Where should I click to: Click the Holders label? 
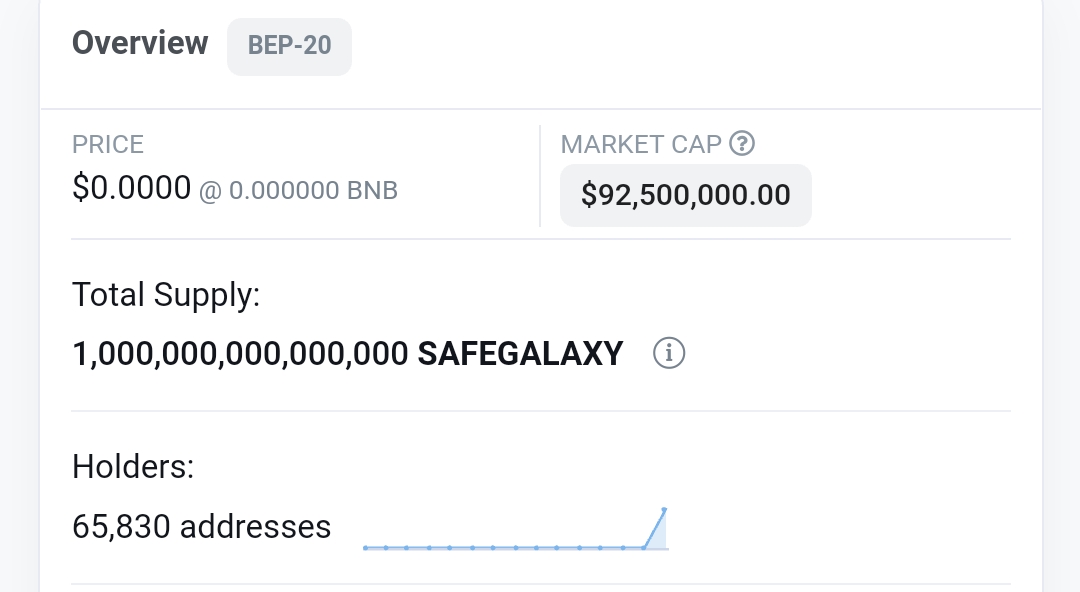pyautogui.click(x=133, y=466)
